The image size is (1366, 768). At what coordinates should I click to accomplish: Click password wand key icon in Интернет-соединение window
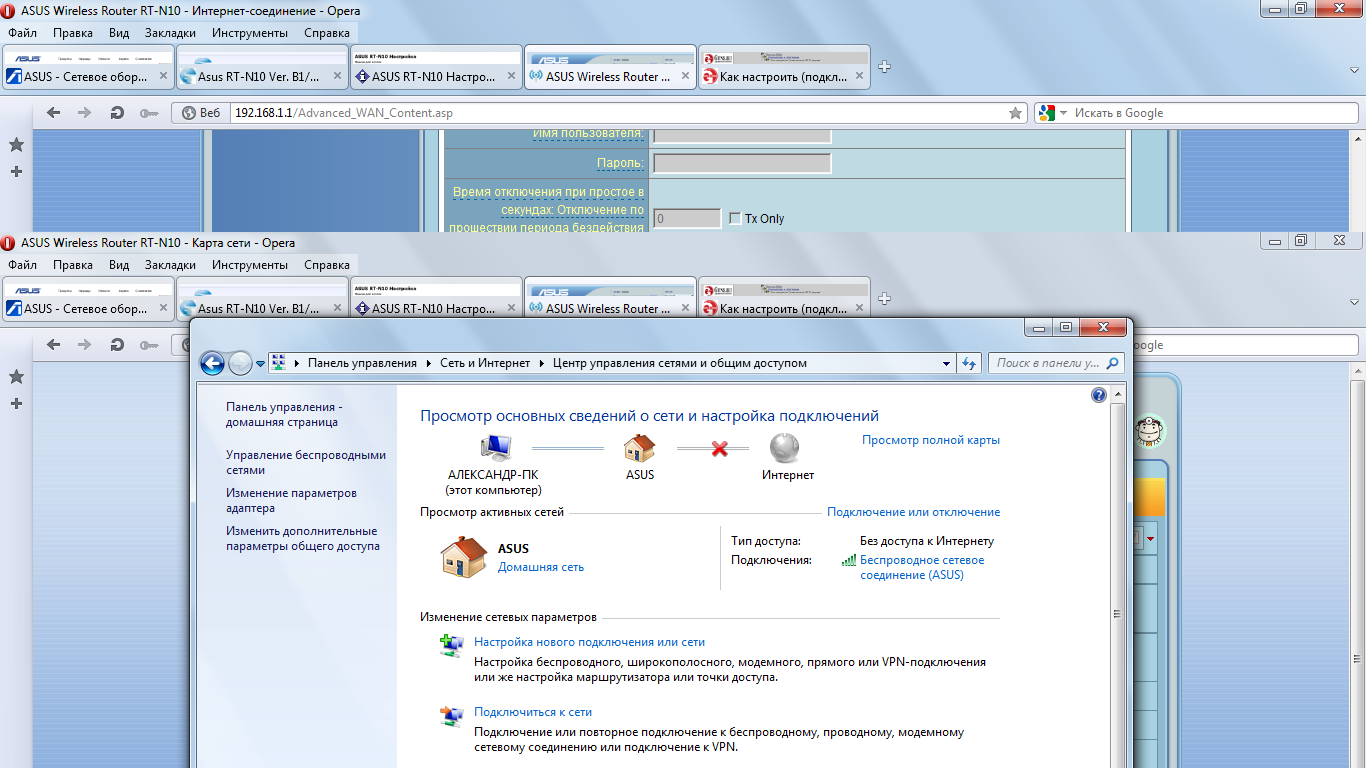click(x=149, y=113)
